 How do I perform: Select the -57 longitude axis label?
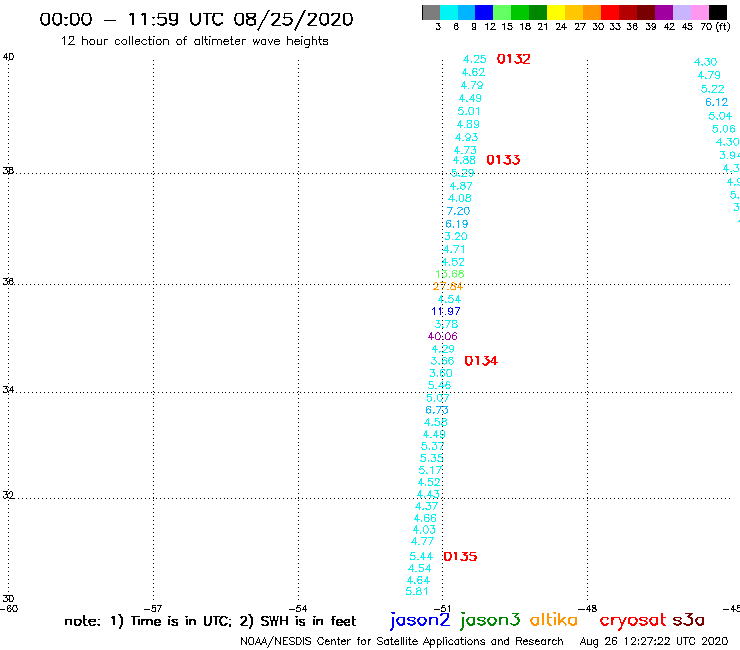[x=153, y=609]
